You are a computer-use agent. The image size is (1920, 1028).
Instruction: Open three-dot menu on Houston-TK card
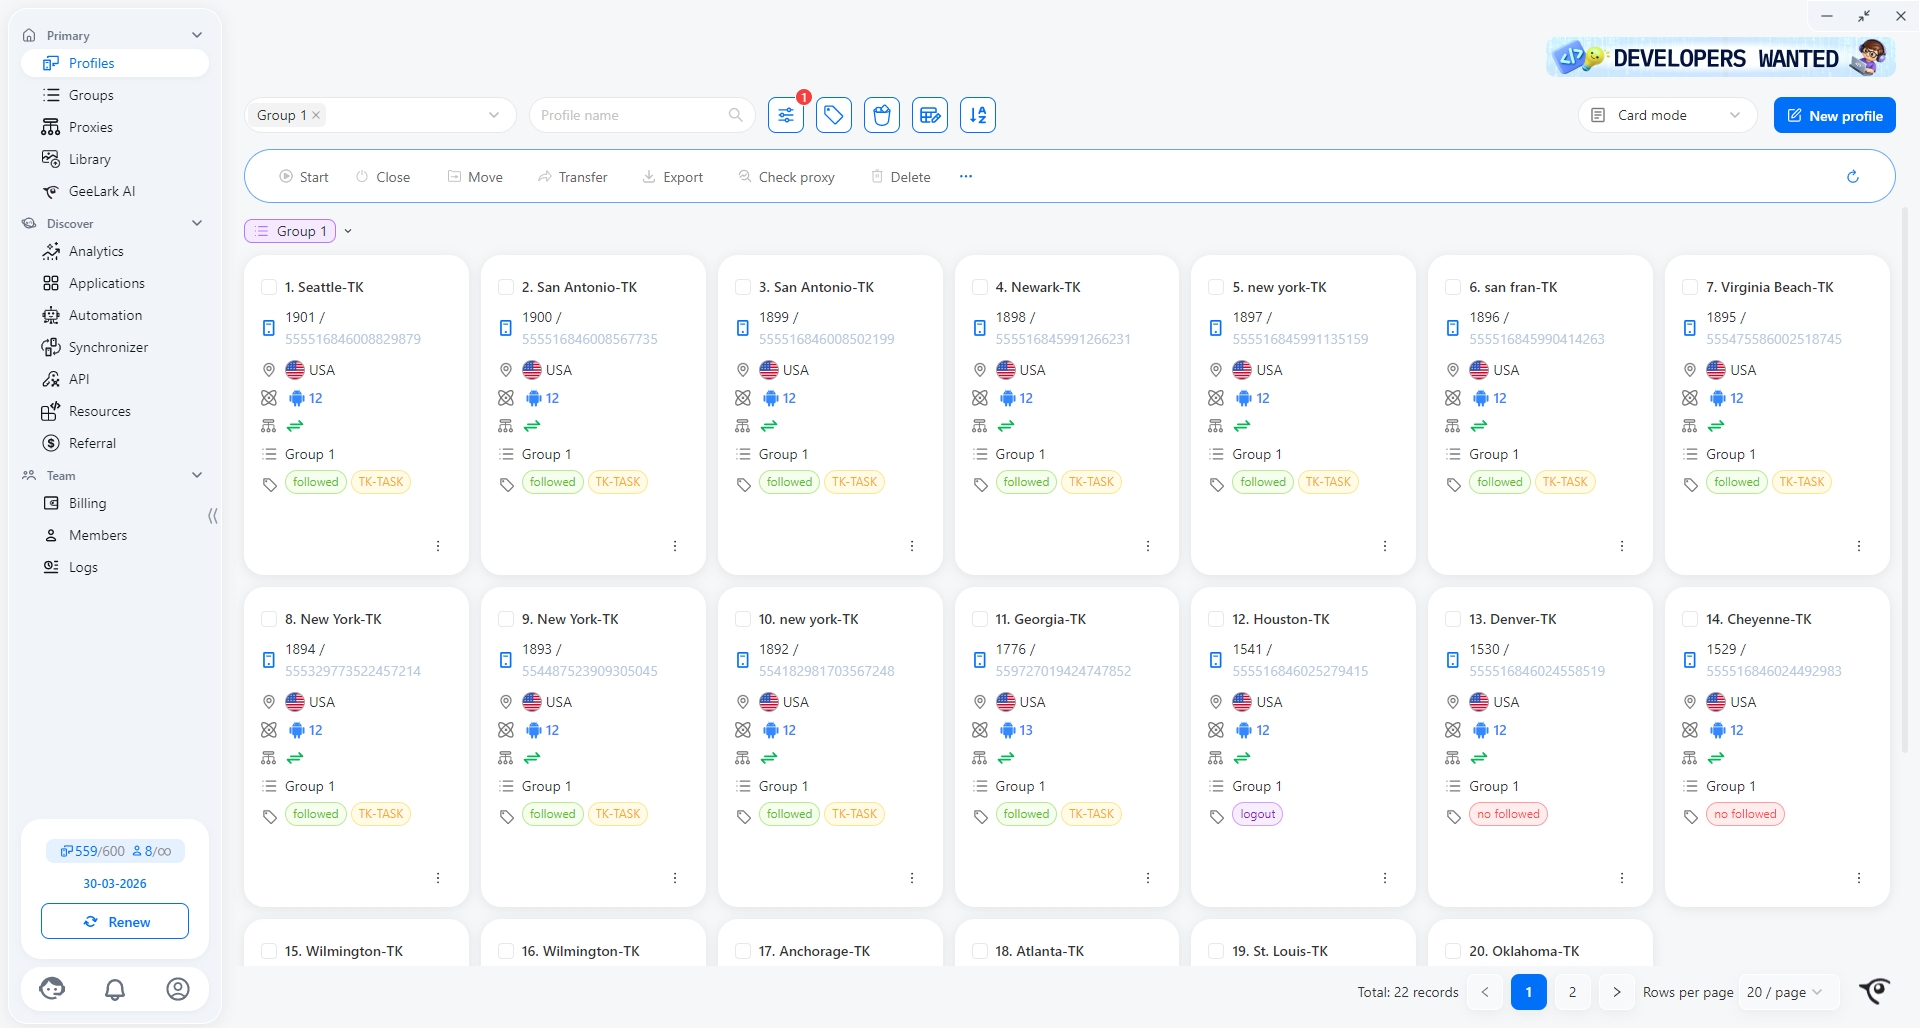coord(1385,878)
